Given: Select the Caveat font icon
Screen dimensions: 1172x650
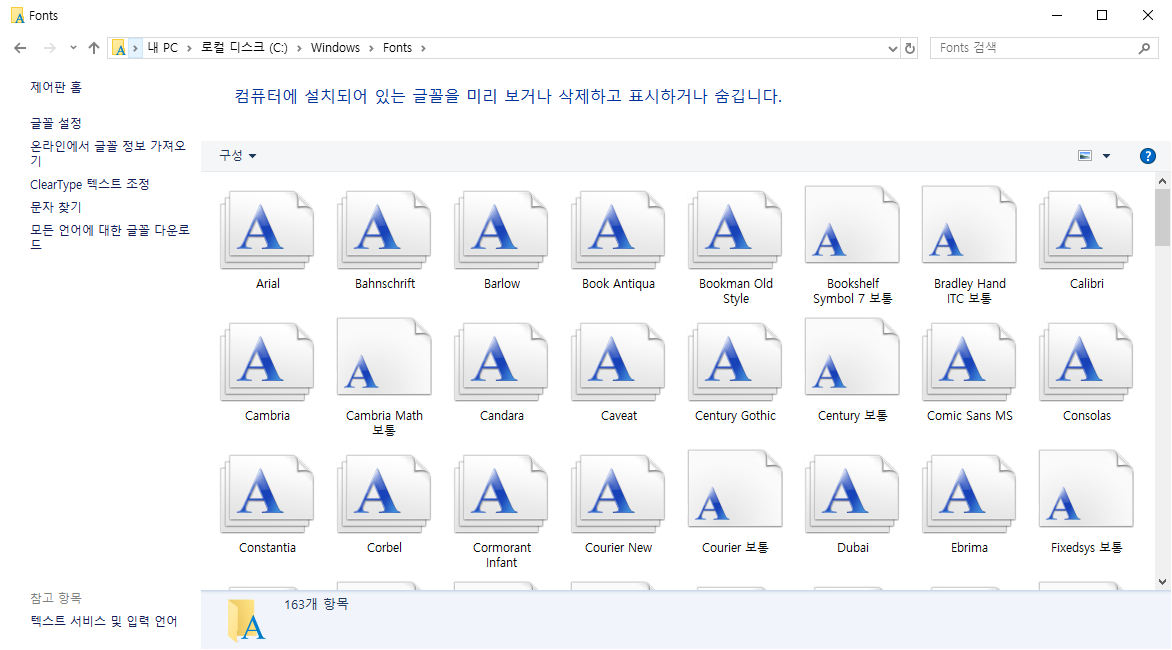Looking at the screenshot, I should click(618, 363).
